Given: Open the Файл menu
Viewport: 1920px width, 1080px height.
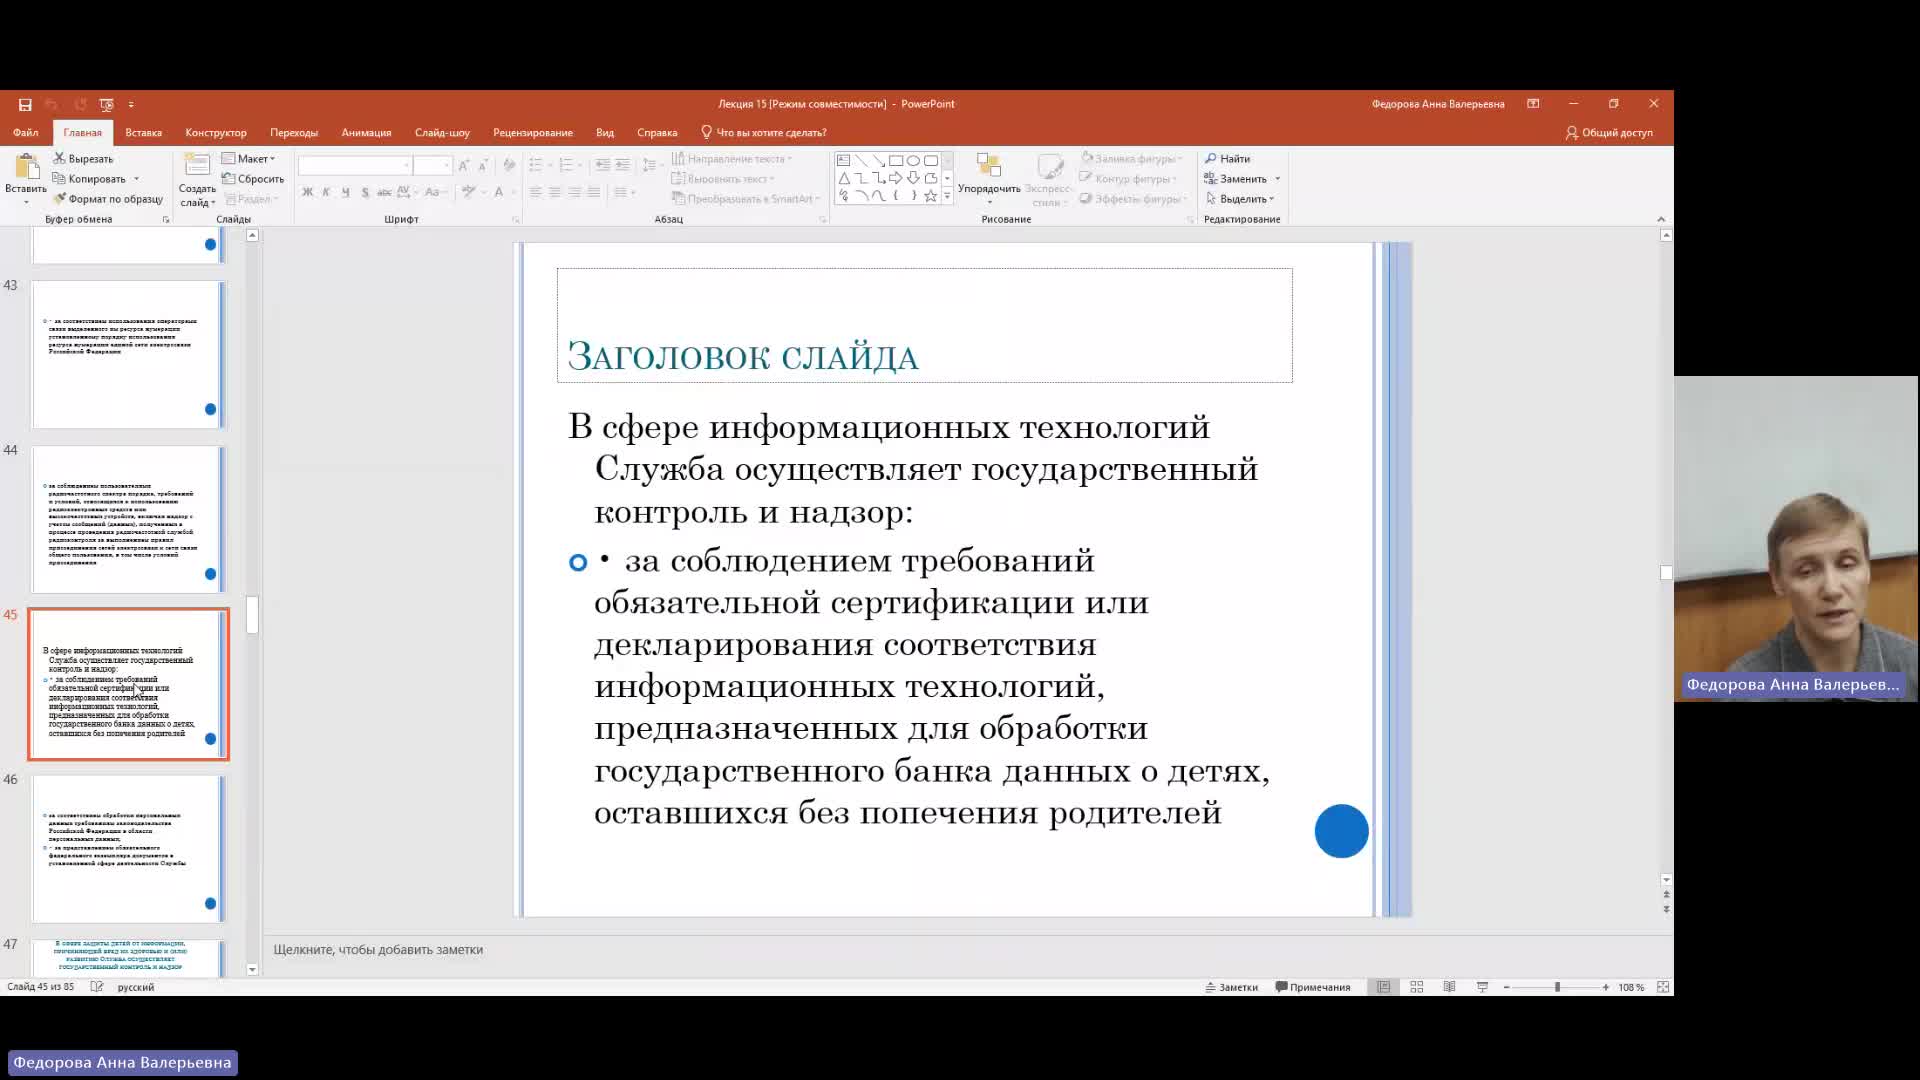Looking at the screenshot, I should [26, 132].
